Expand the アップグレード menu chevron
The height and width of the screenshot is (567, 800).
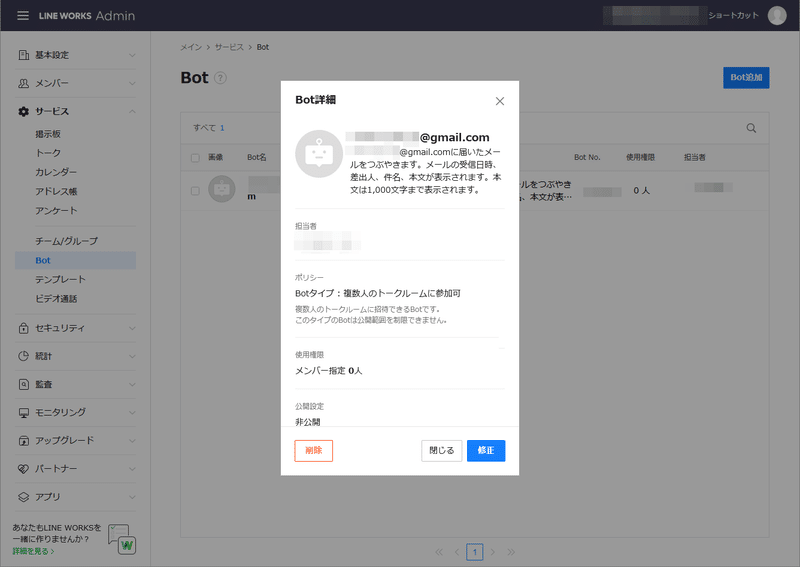pos(132,440)
